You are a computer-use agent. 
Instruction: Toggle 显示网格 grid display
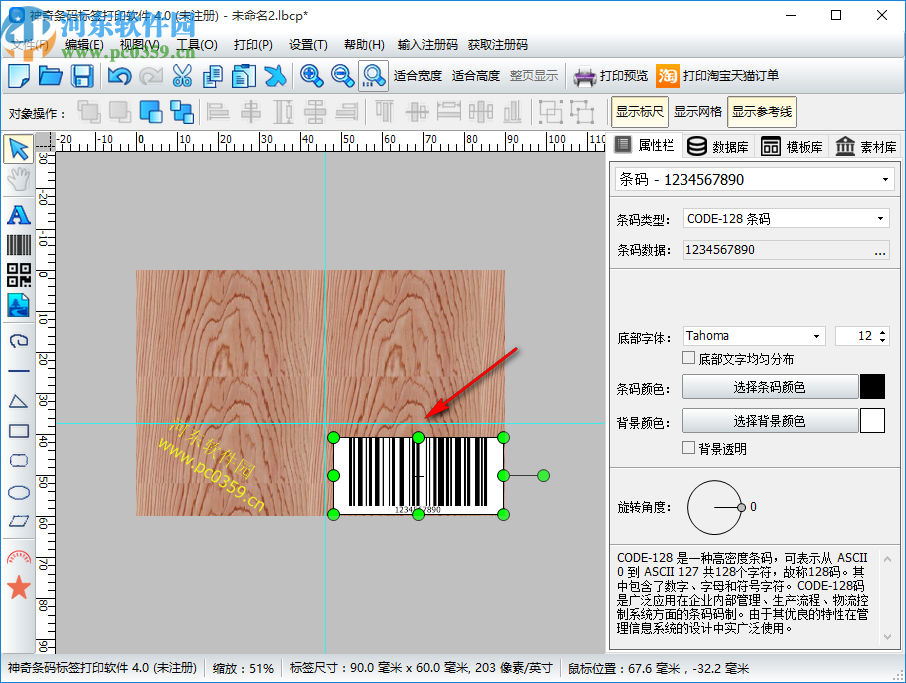pyautogui.click(x=698, y=112)
